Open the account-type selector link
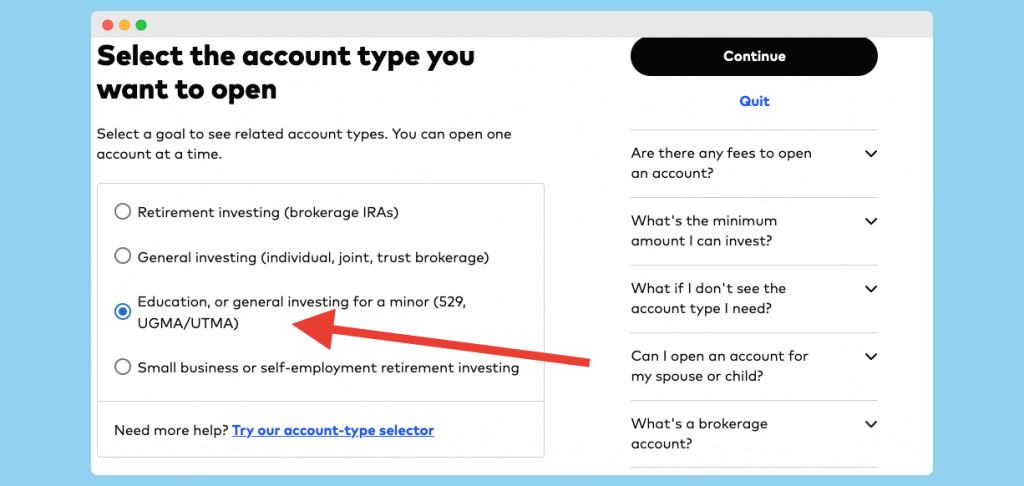1024x486 pixels. click(x=333, y=431)
